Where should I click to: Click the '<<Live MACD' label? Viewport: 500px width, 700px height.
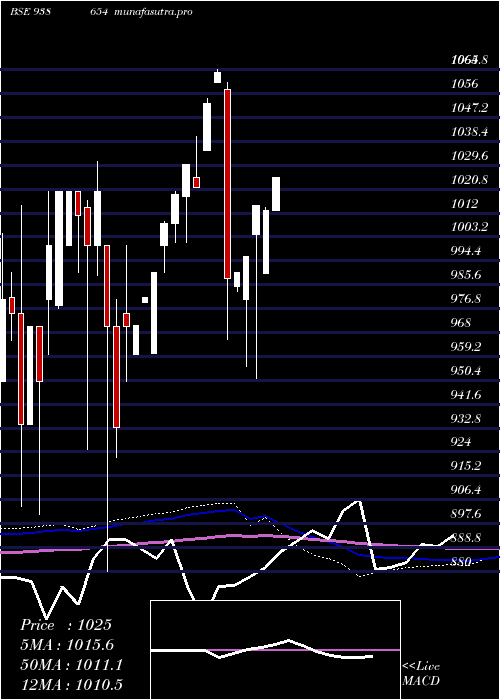(x=421, y=673)
